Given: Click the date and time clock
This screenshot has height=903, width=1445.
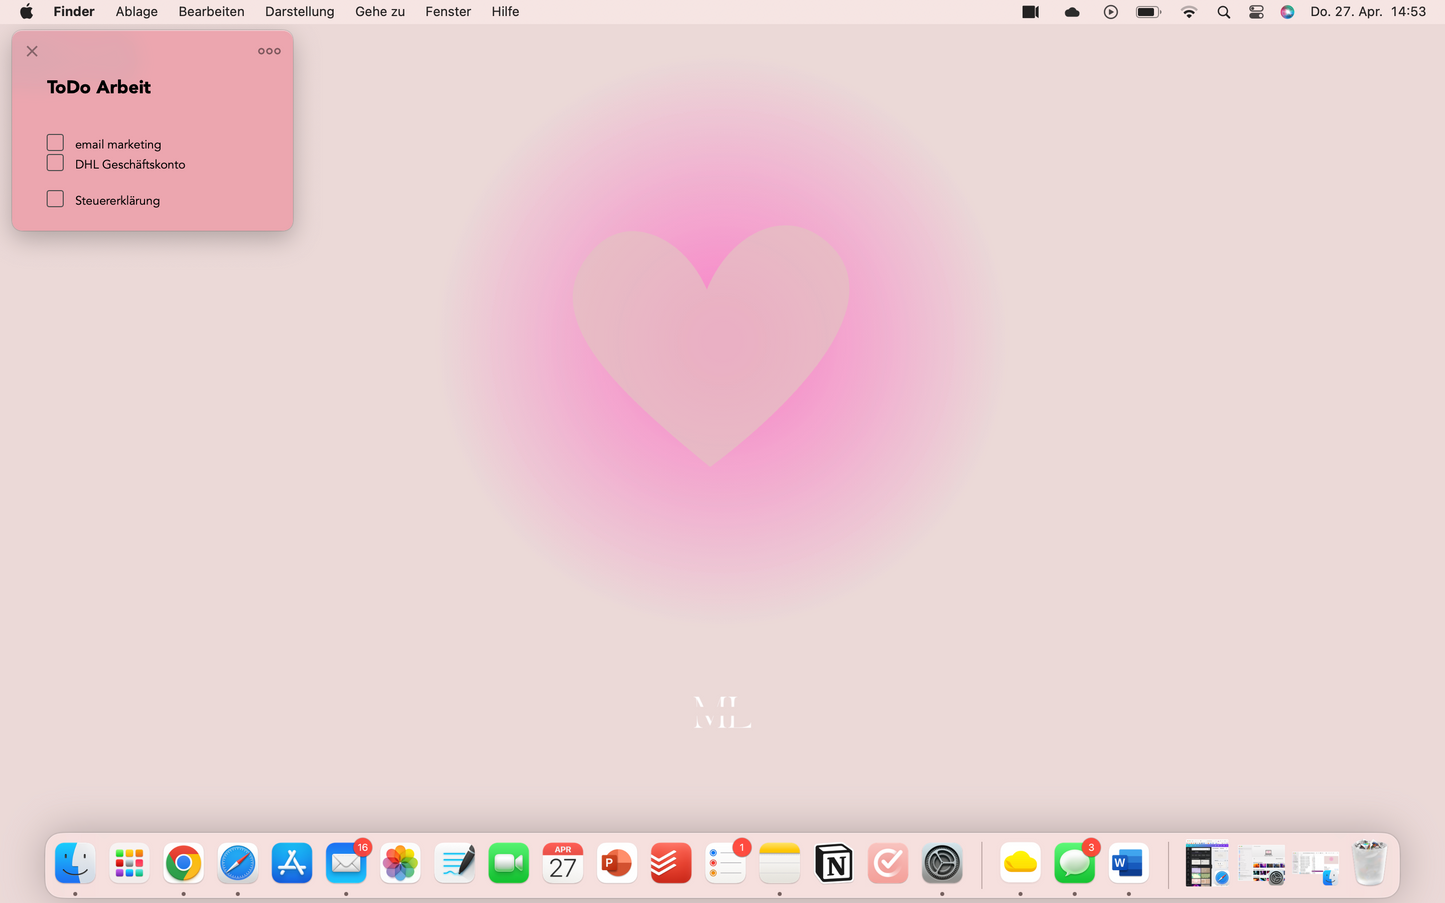Looking at the screenshot, I should coord(1367,12).
